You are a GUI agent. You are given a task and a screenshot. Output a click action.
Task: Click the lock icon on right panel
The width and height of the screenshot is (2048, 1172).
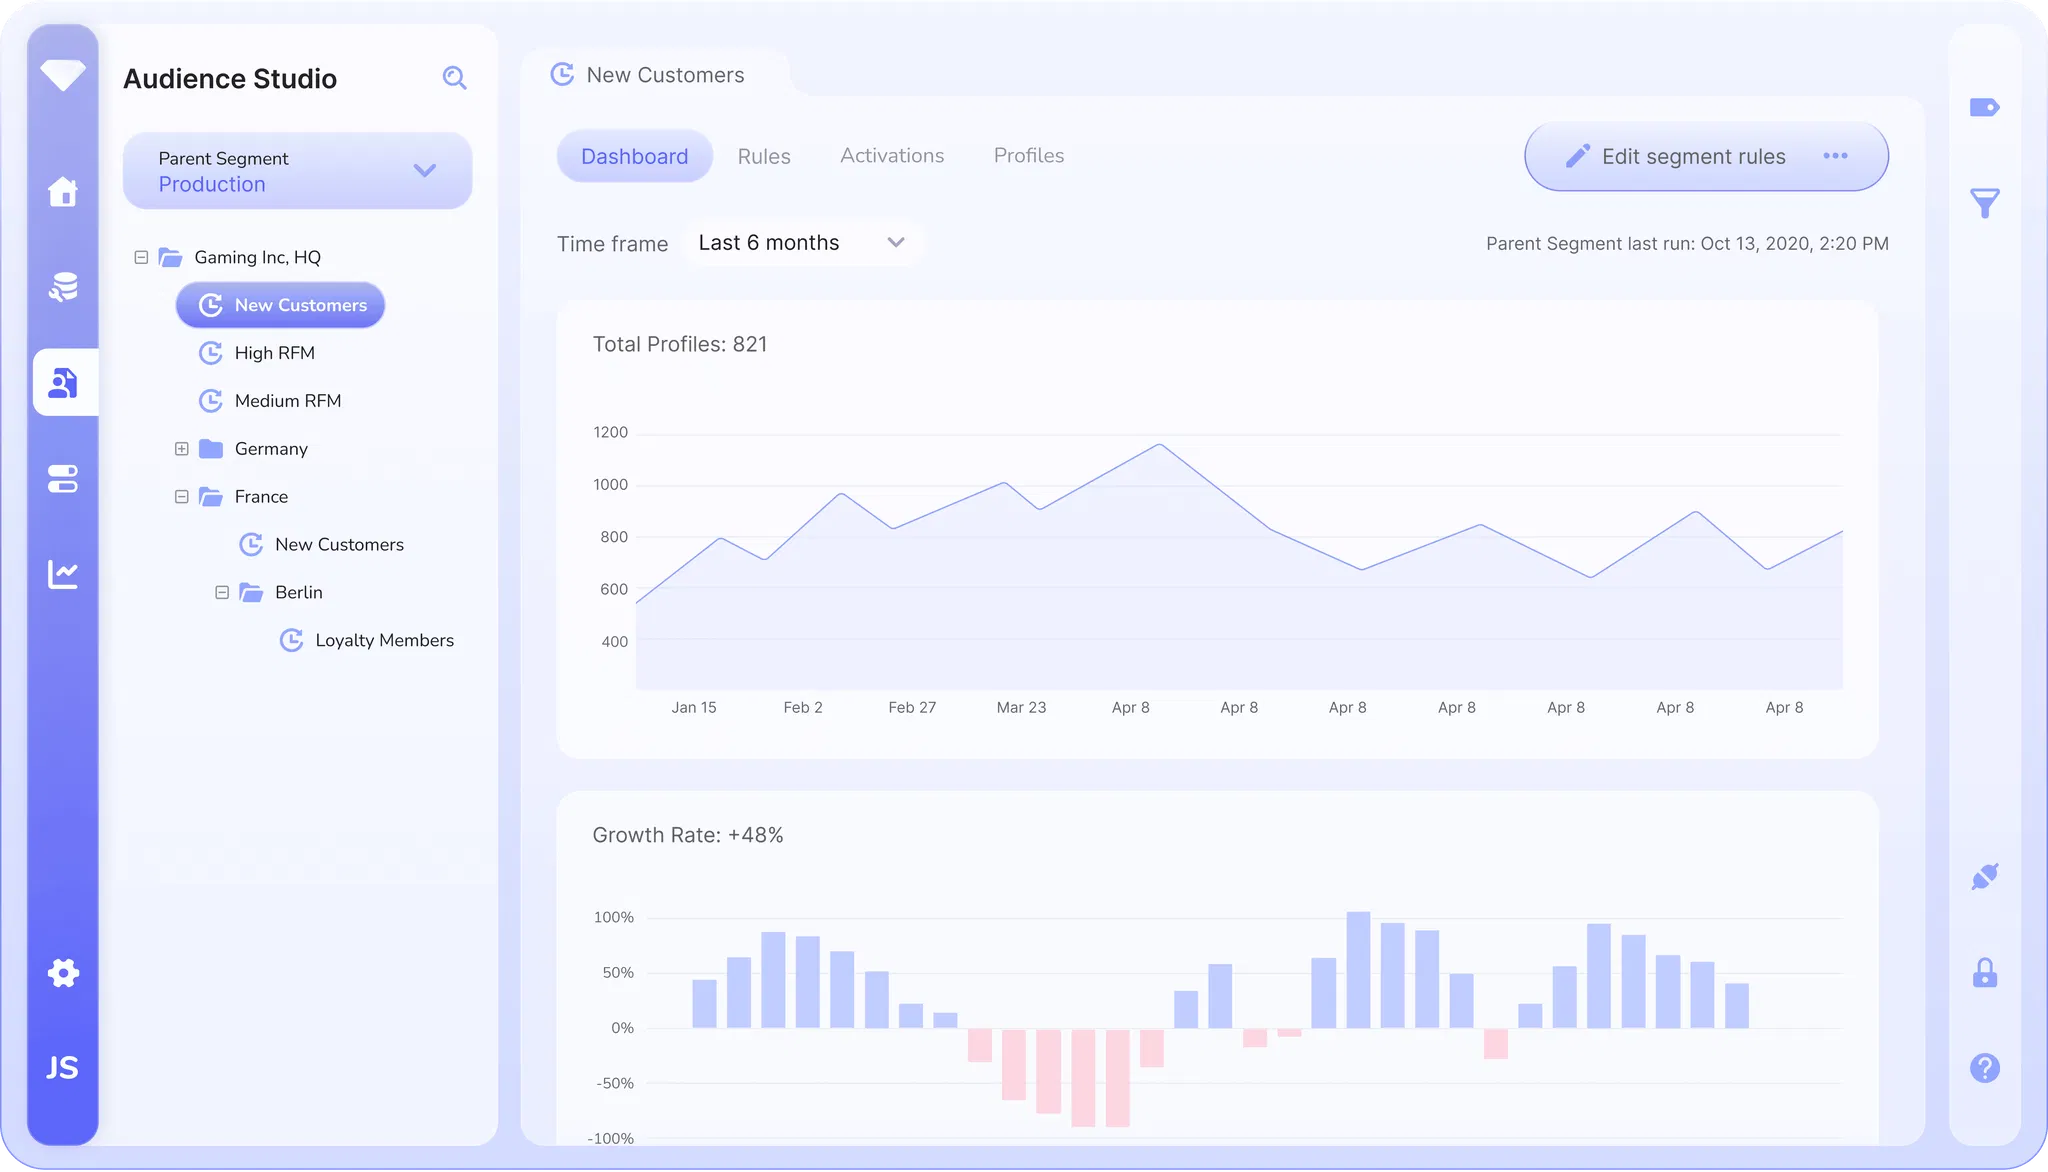click(x=1984, y=973)
